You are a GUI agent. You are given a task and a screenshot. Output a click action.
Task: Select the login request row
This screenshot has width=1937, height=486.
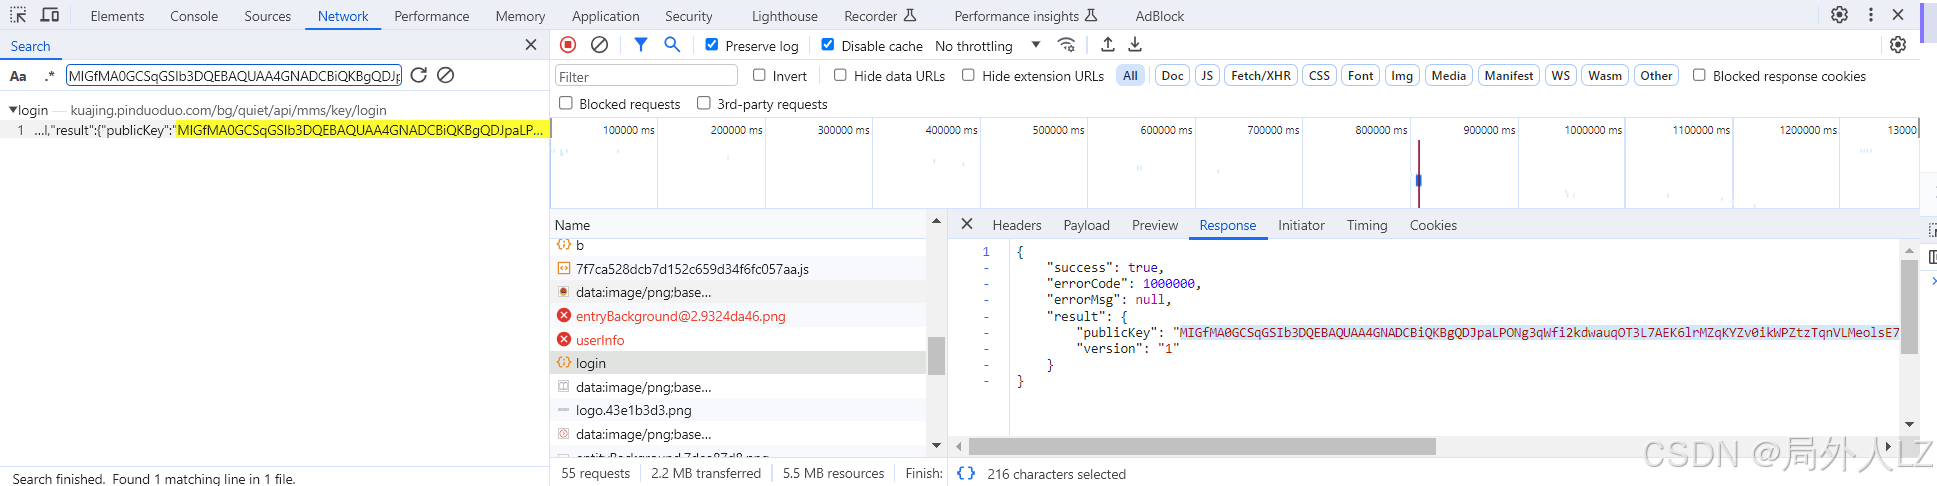[x=739, y=363]
